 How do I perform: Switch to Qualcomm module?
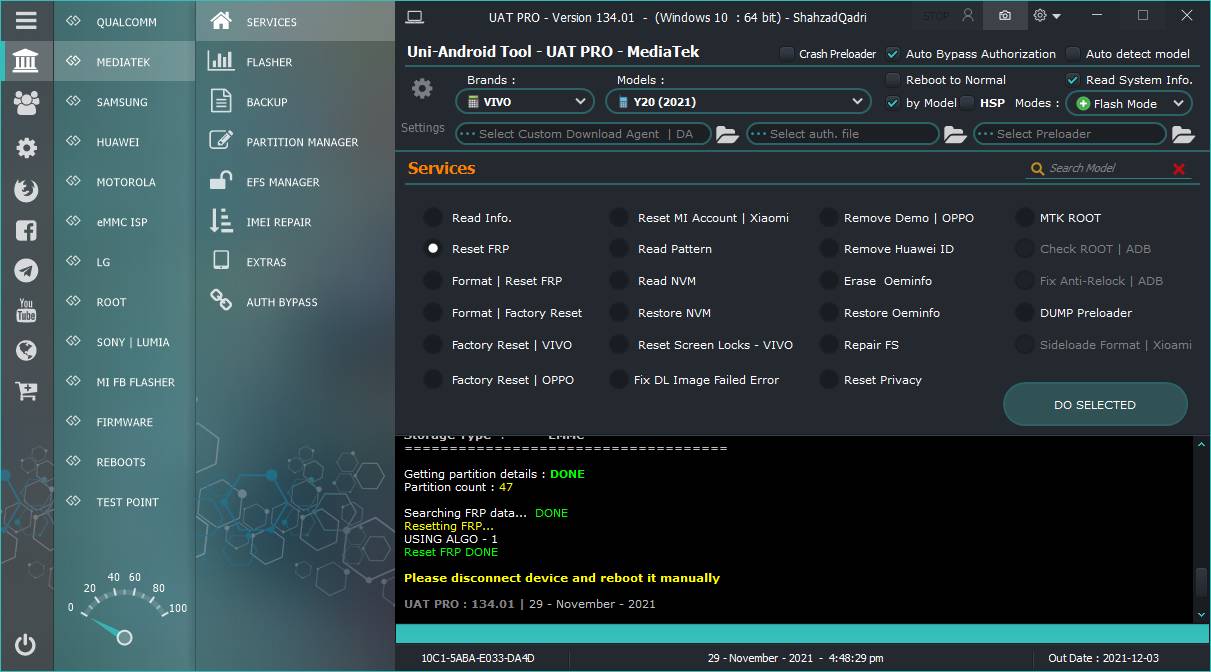tap(124, 21)
